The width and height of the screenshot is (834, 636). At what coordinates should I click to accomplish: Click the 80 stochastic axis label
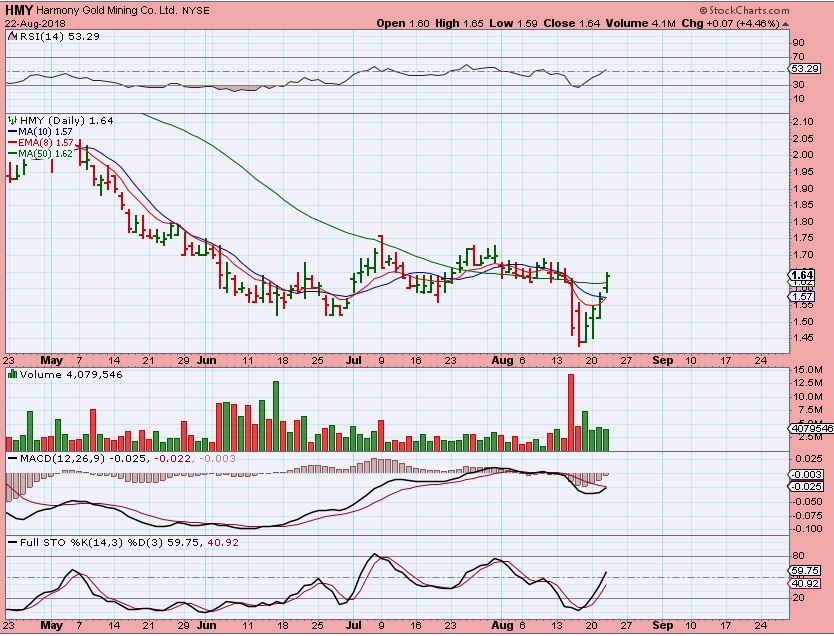(798, 556)
